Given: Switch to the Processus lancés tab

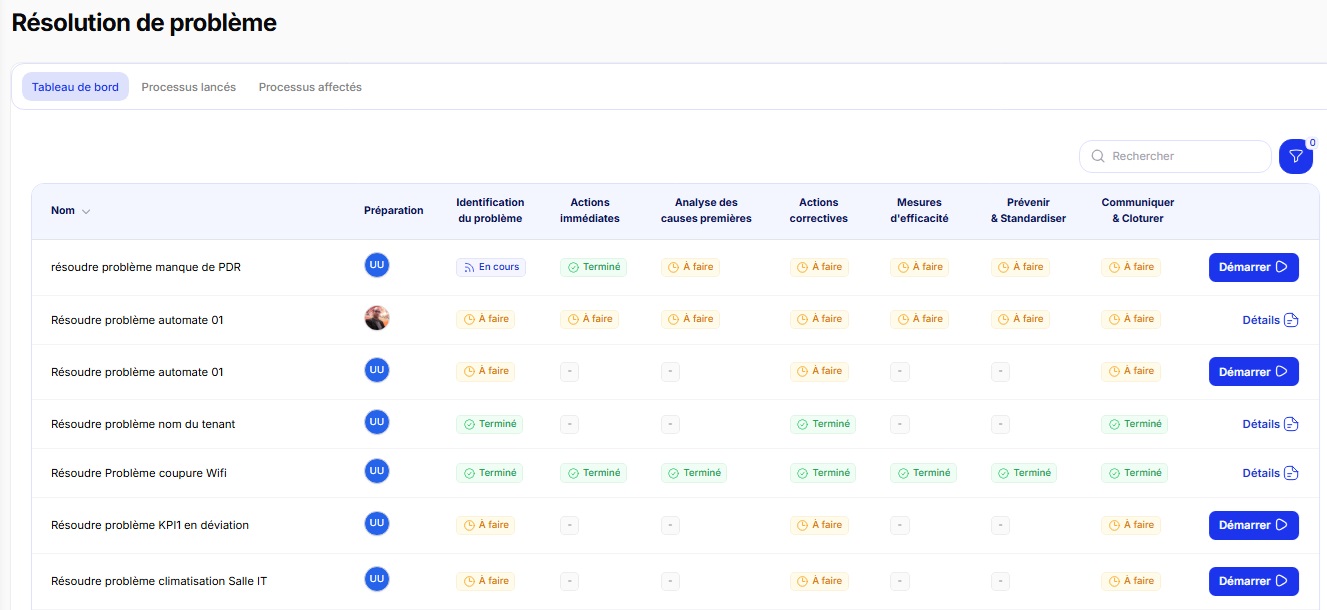Looking at the screenshot, I should pos(188,86).
